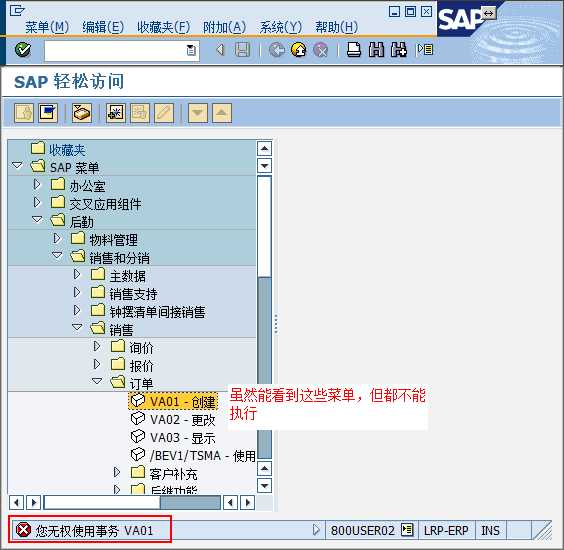
Task: Select the VA01 - 创建 transaction
Action: [173, 401]
